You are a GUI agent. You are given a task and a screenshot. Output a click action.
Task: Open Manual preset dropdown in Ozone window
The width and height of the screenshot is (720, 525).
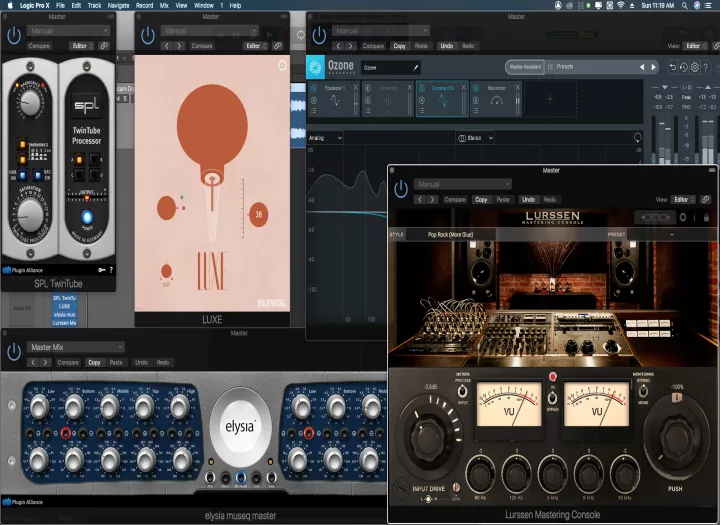click(381, 31)
